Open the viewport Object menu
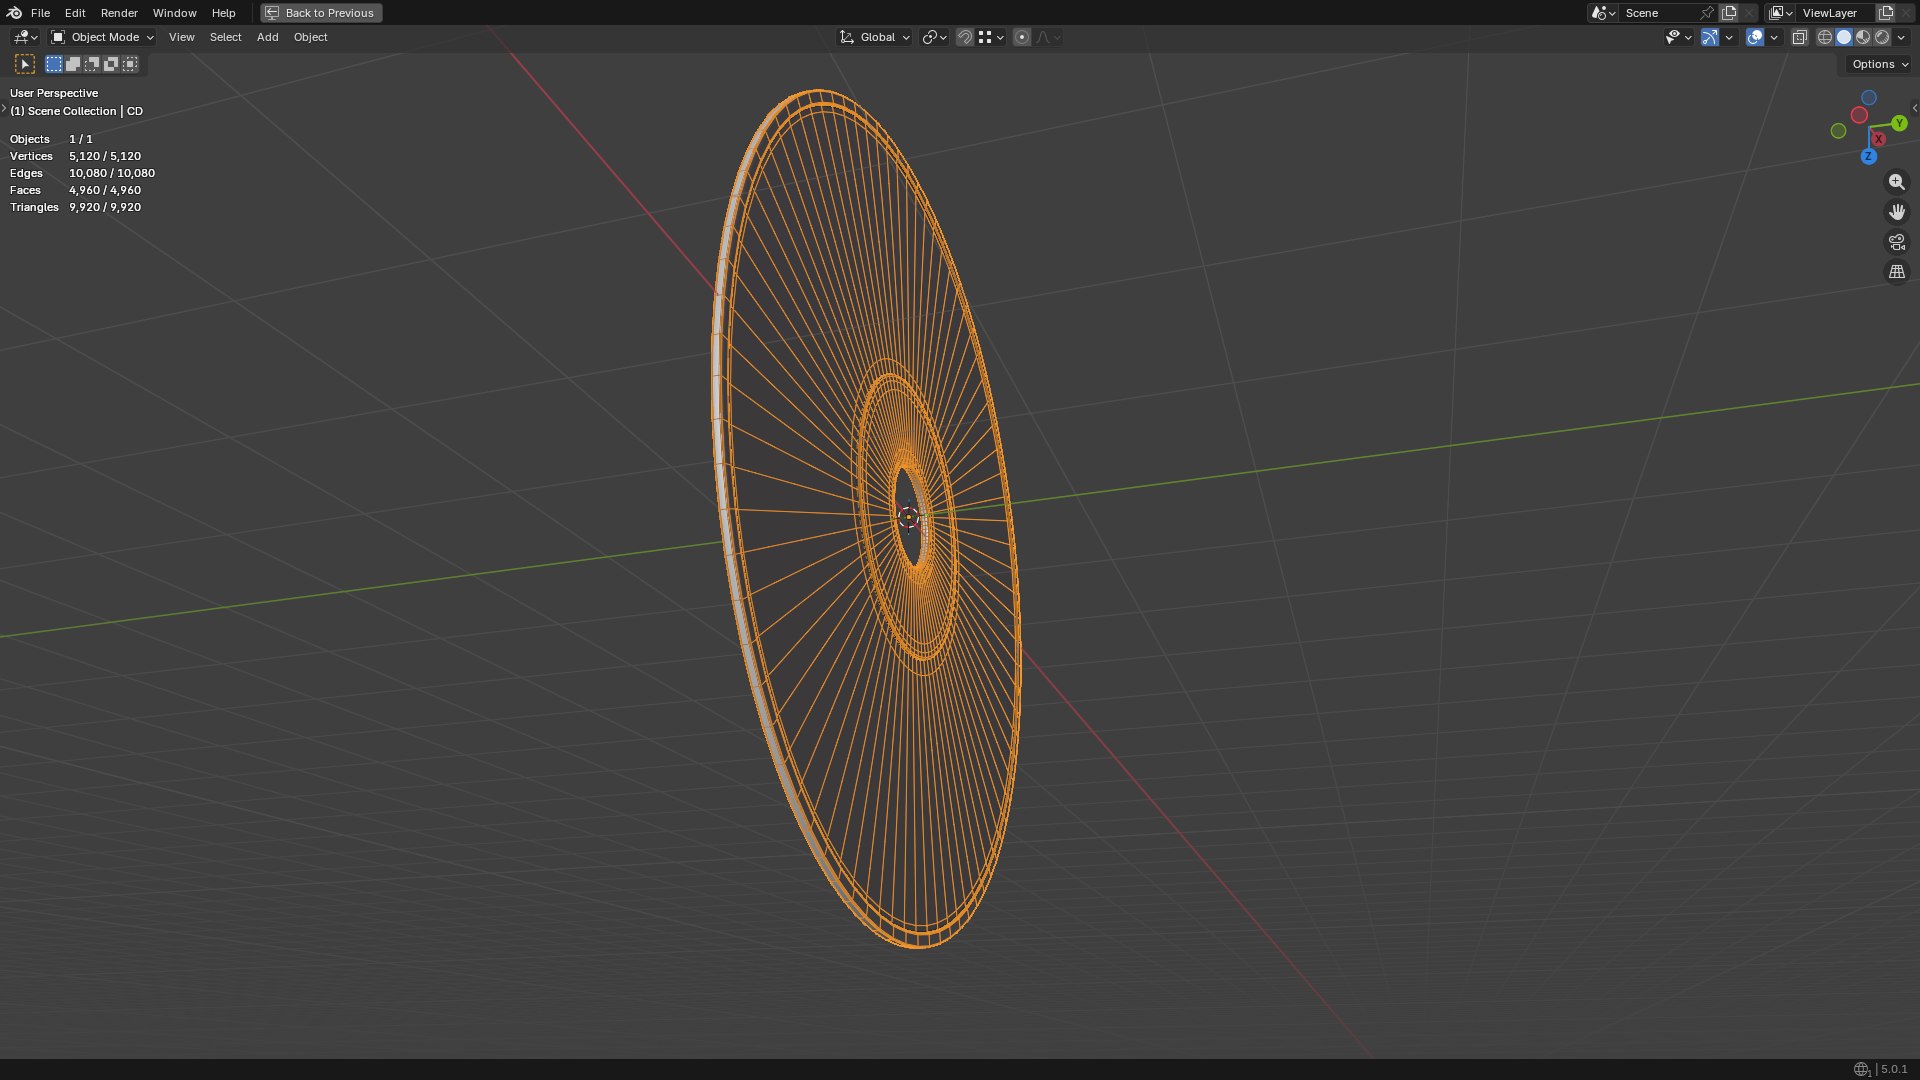The height and width of the screenshot is (1080, 1920). point(310,37)
